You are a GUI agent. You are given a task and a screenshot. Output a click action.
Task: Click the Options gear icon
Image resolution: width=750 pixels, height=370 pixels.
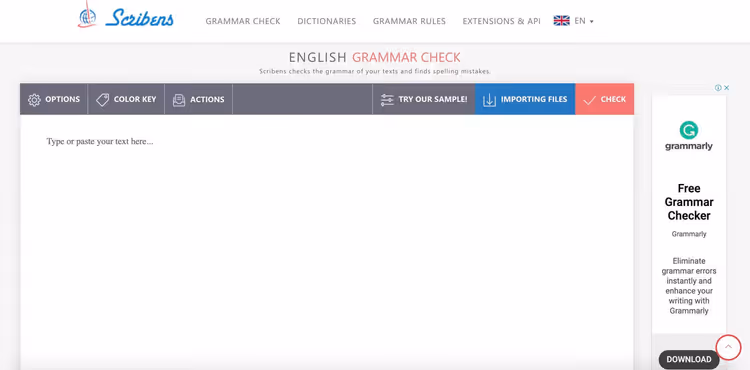tap(34, 100)
